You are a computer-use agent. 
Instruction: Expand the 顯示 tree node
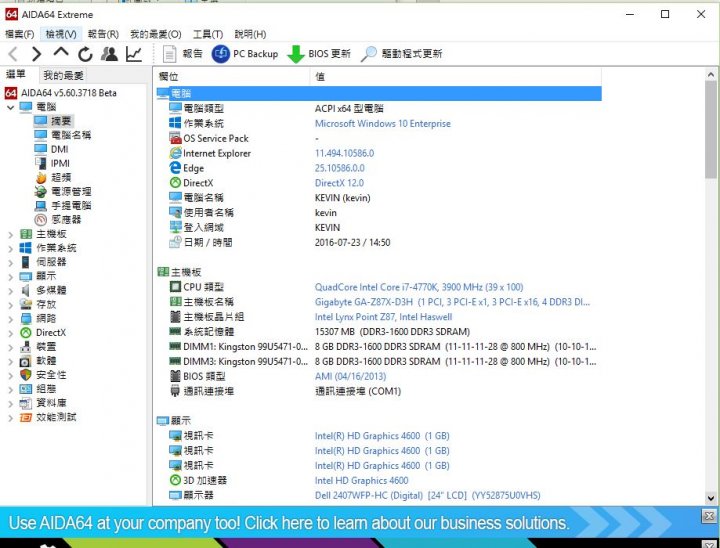tap(10, 277)
